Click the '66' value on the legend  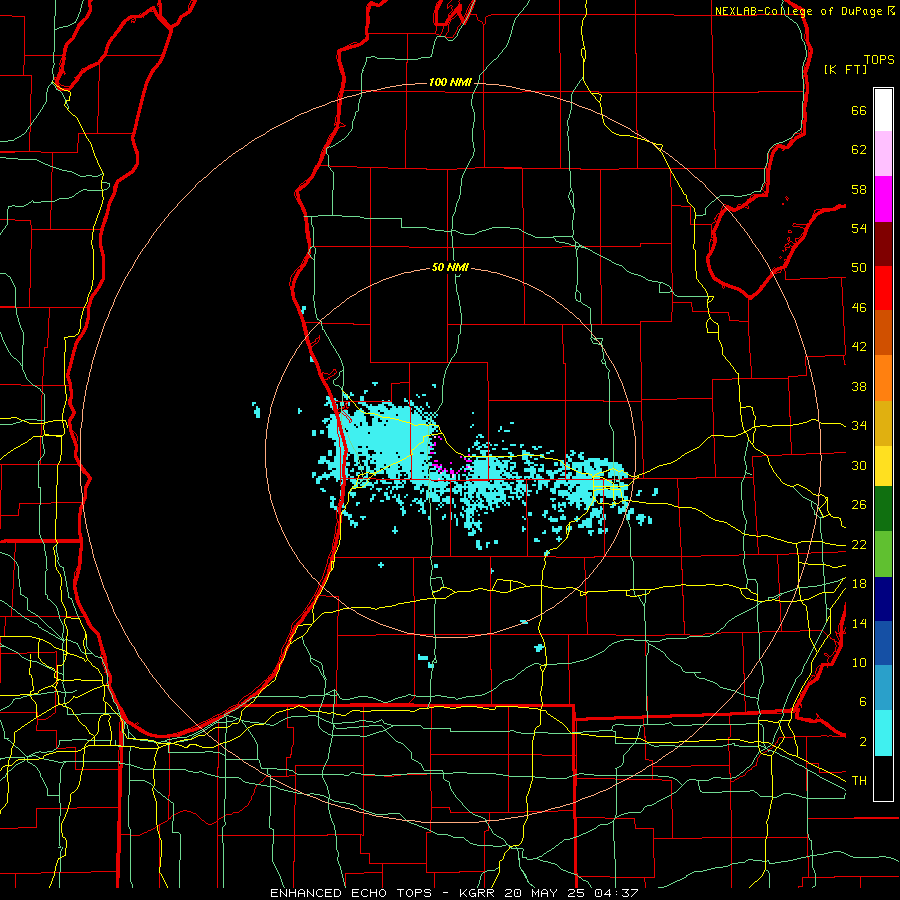coord(859,111)
